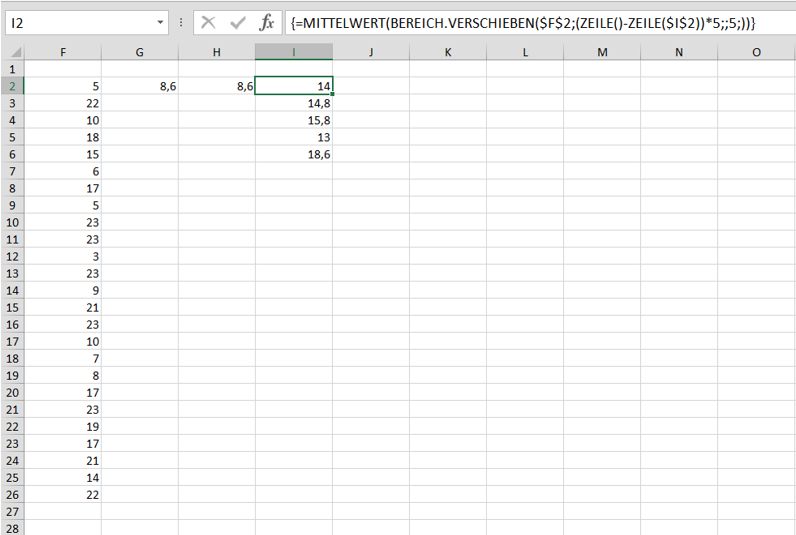The height and width of the screenshot is (535, 796).
Task: Click cell F3 with value 22
Action: pyautogui.click(x=63, y=104)
